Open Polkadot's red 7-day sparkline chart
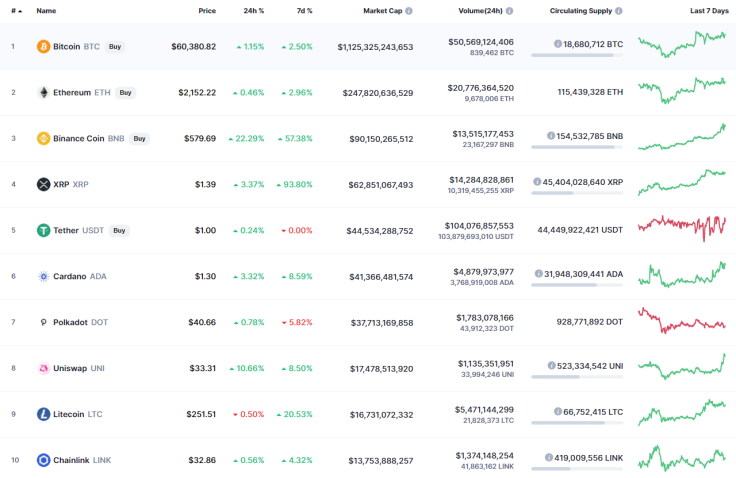This screenshot has width=736, height=478. 682,321
